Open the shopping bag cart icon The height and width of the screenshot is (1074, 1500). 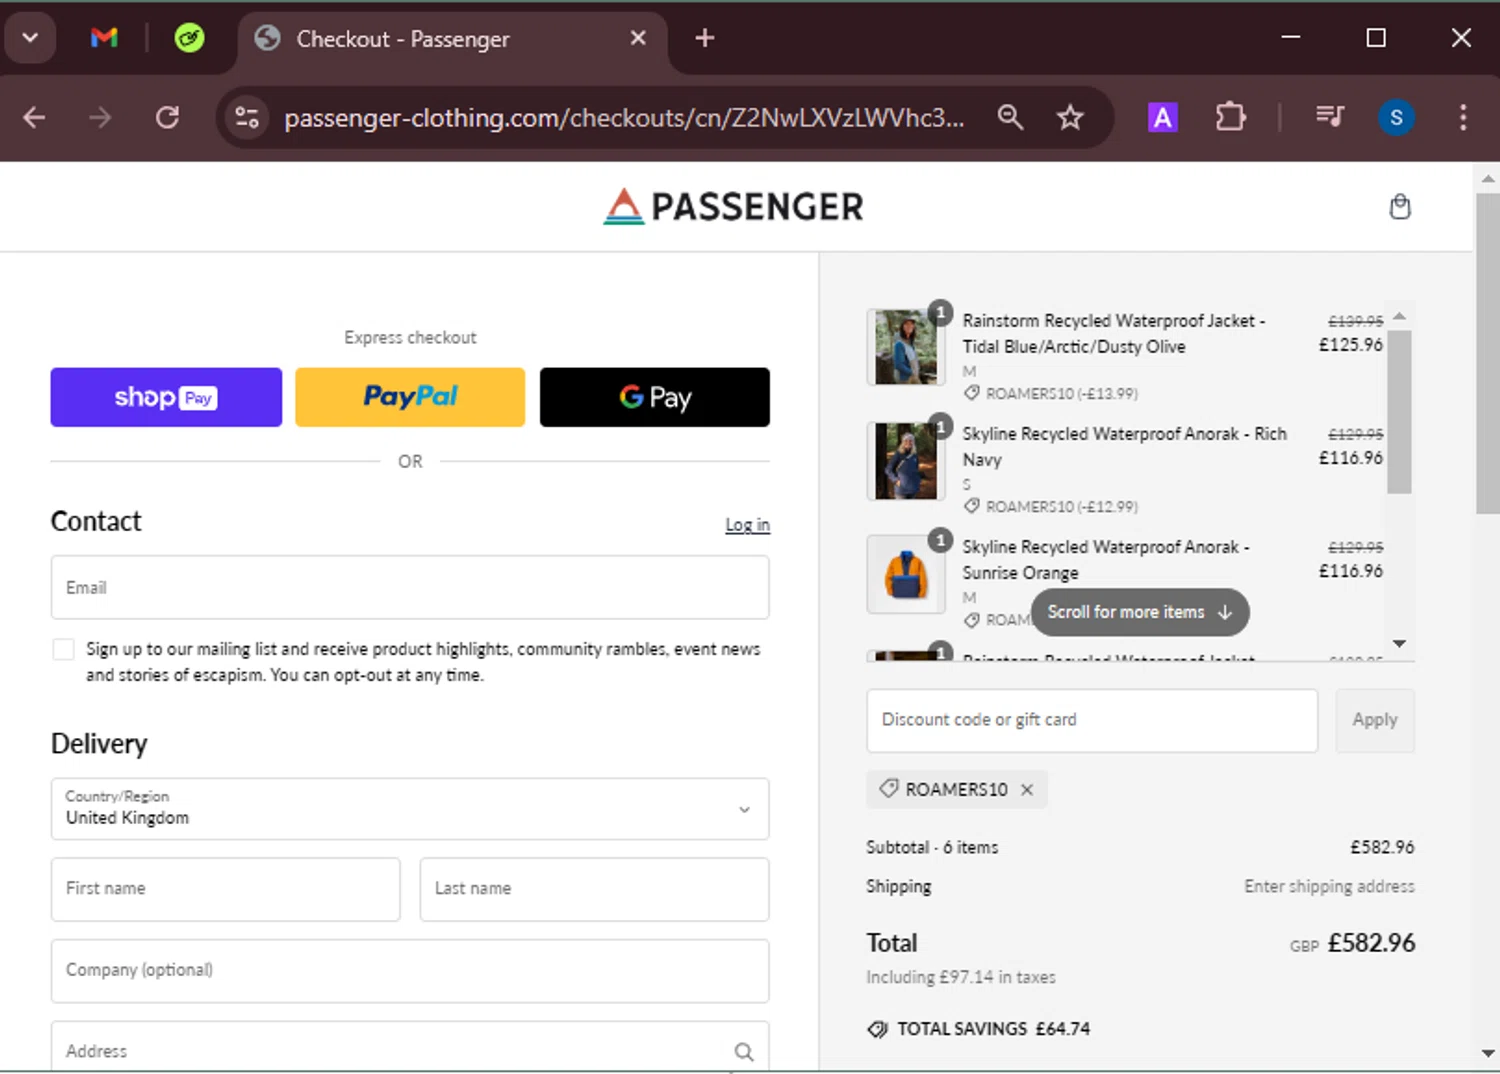[x=1400, y=207]
